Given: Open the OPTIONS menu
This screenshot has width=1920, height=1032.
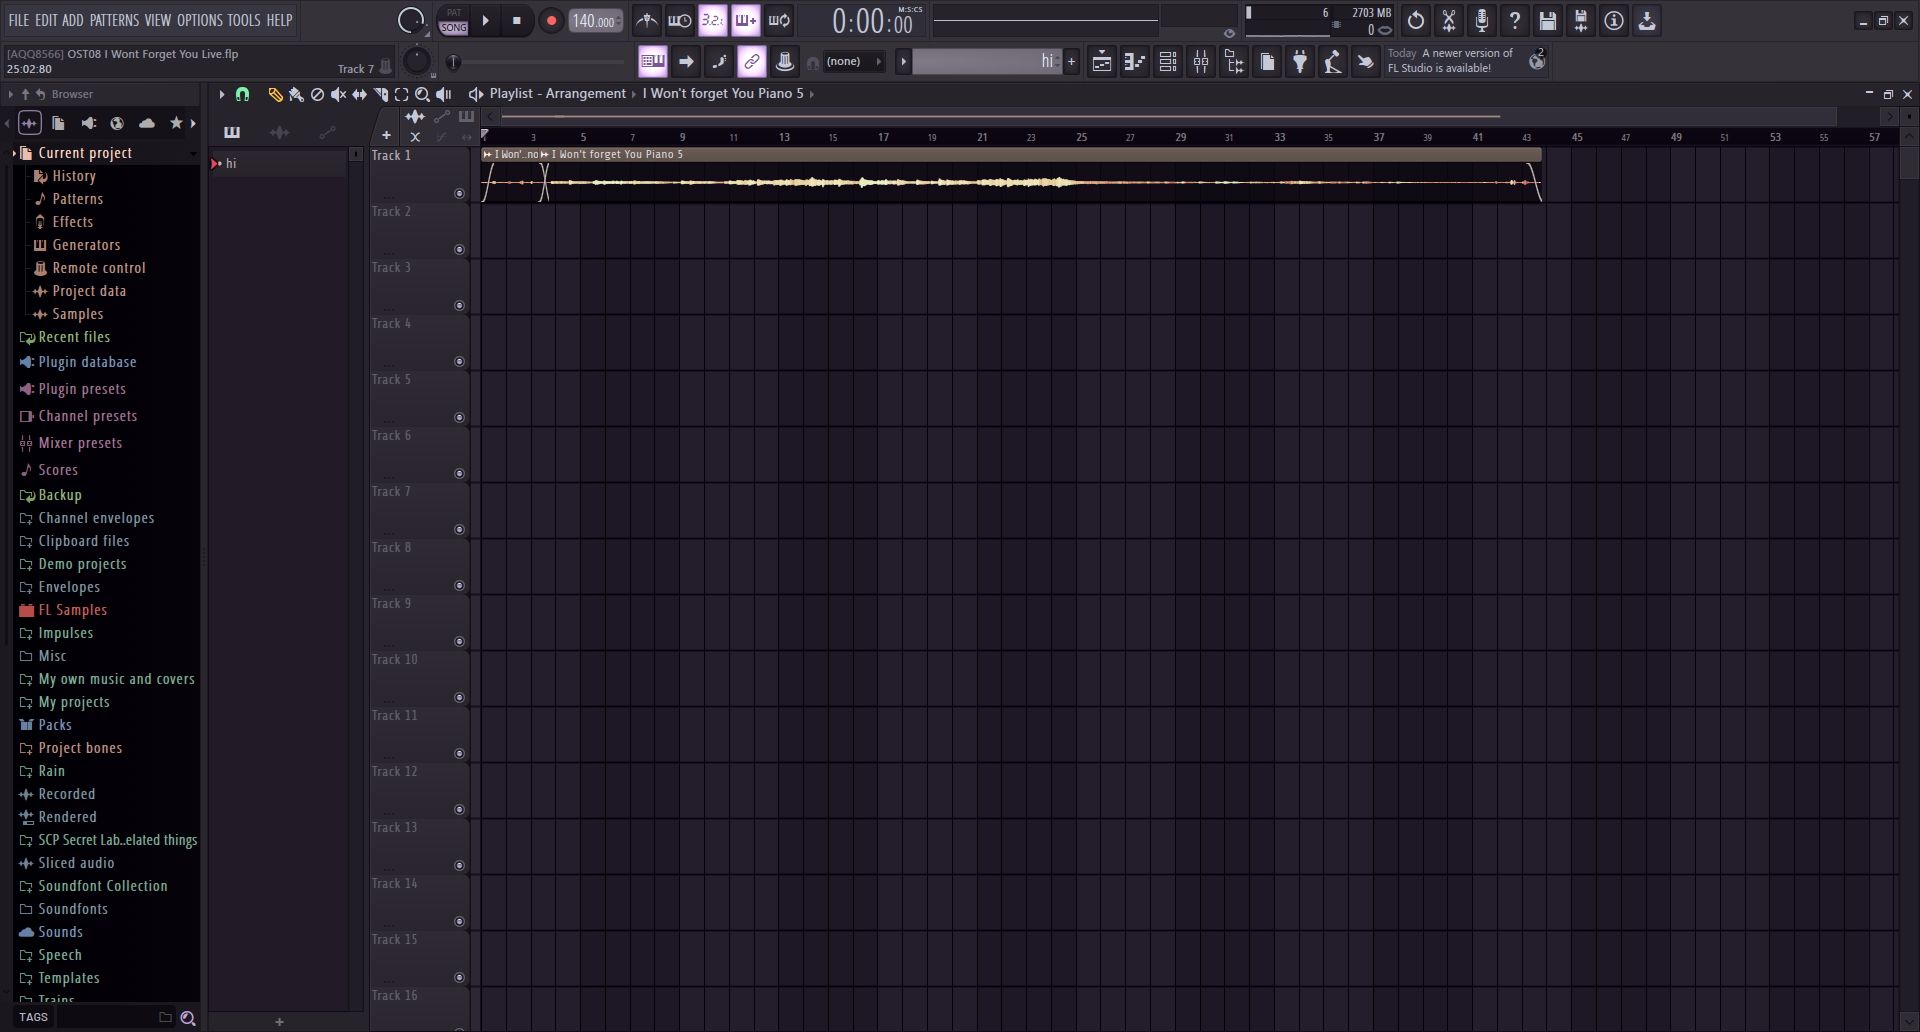Looking at the screenshot, I should tap(199, 20).
